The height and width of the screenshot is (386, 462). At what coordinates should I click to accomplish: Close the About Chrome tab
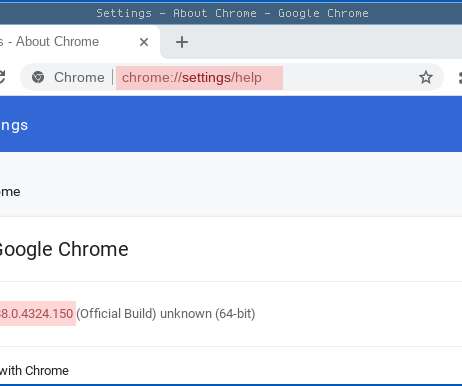click(144, 42)
